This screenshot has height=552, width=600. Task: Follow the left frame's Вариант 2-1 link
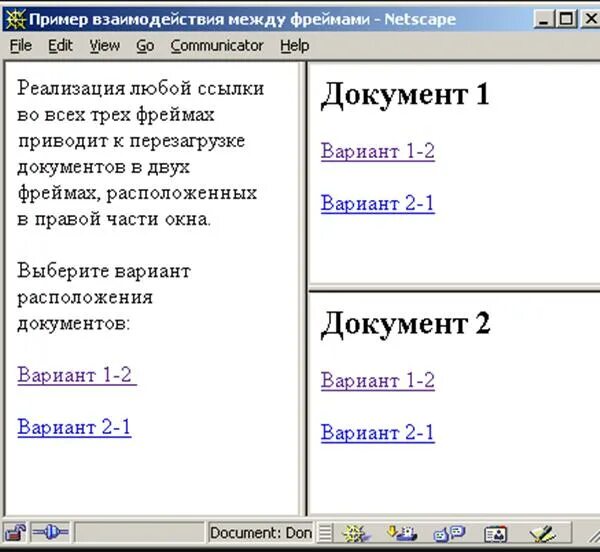click(74, 427)
